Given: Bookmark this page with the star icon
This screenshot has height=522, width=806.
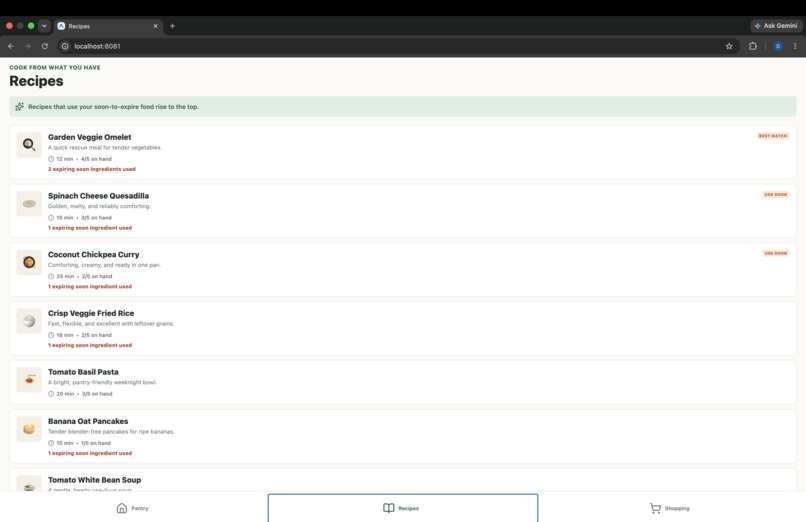Looking at the screenshot, I should point(729,46).
